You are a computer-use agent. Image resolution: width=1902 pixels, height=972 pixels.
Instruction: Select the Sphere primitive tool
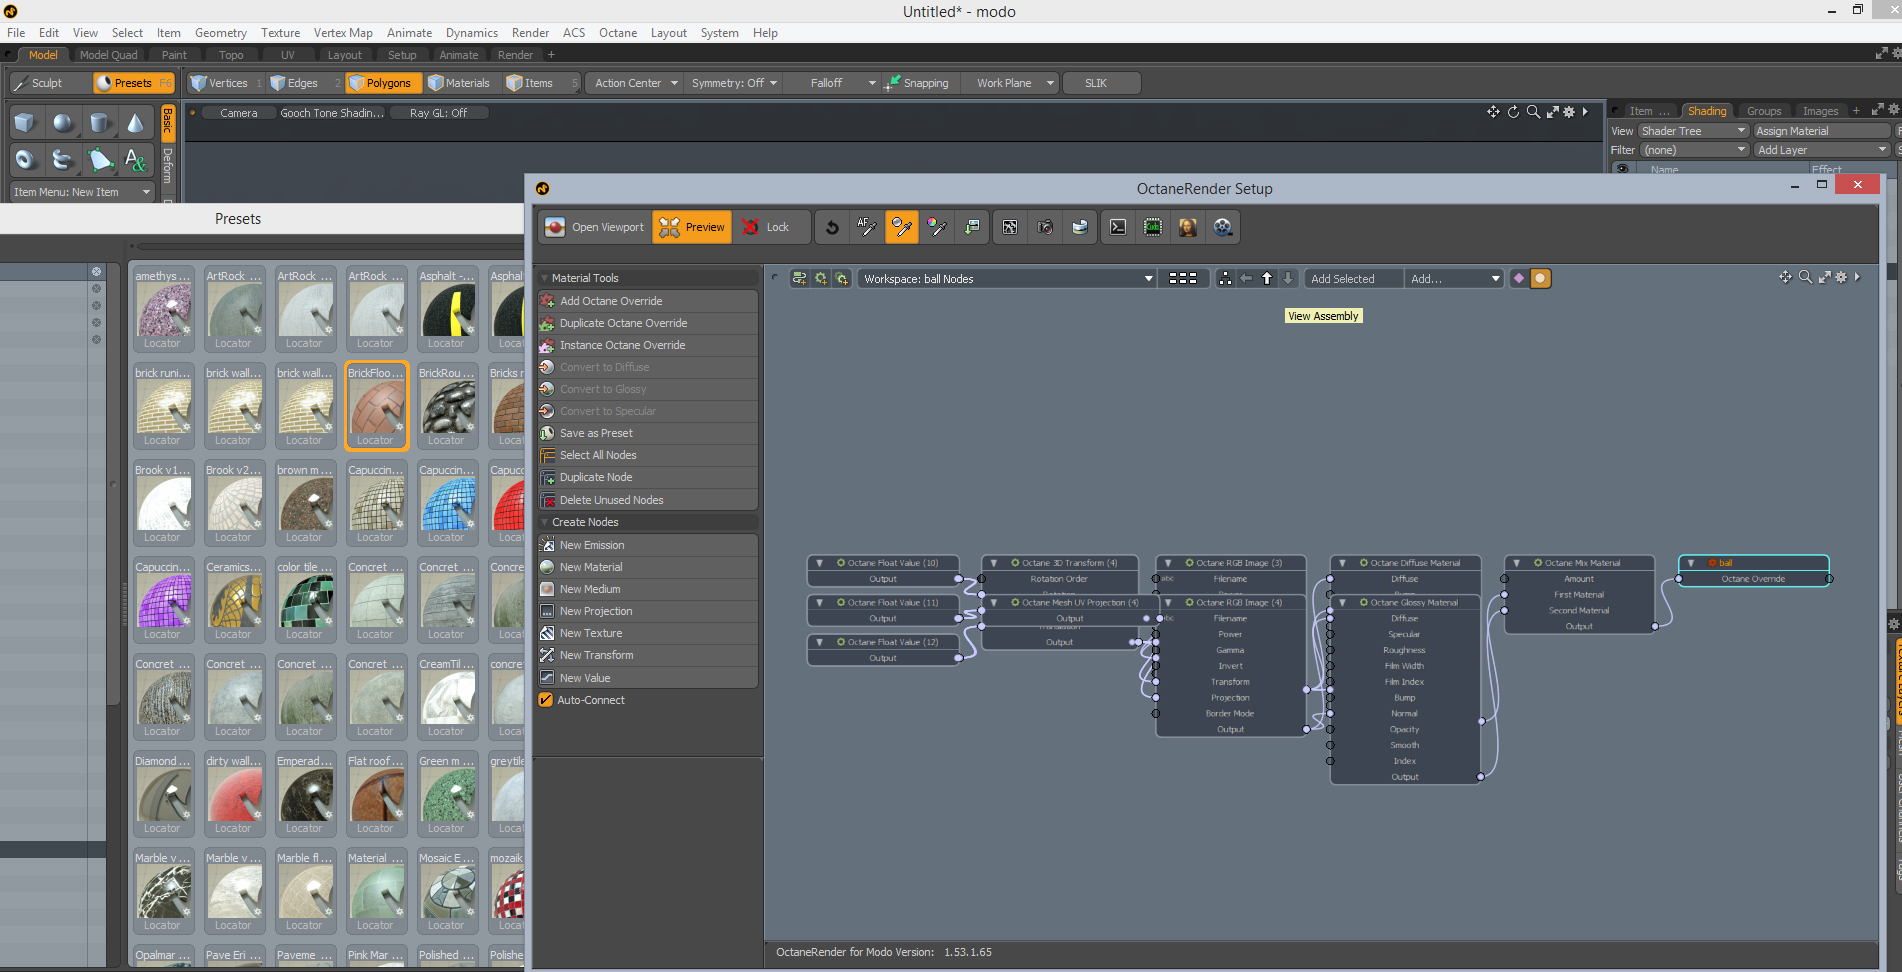tap(62, 123)
